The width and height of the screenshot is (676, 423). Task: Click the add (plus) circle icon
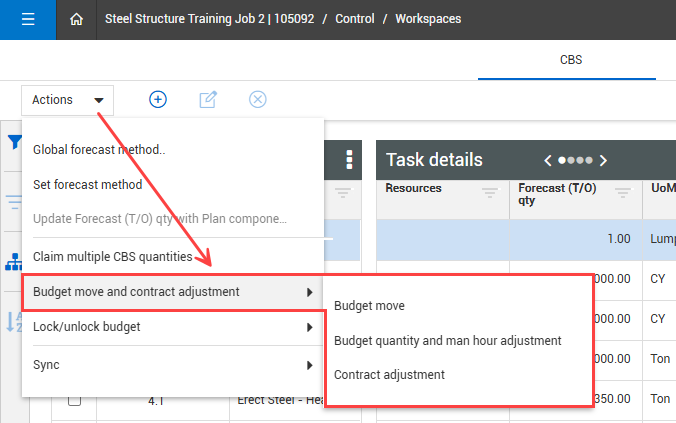(x=158, y=99)
